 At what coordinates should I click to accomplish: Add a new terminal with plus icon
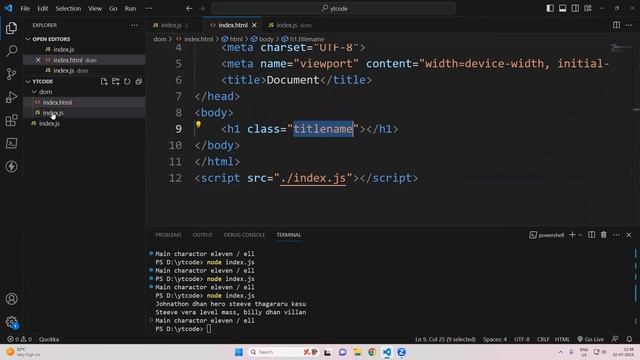coord(572,235)
